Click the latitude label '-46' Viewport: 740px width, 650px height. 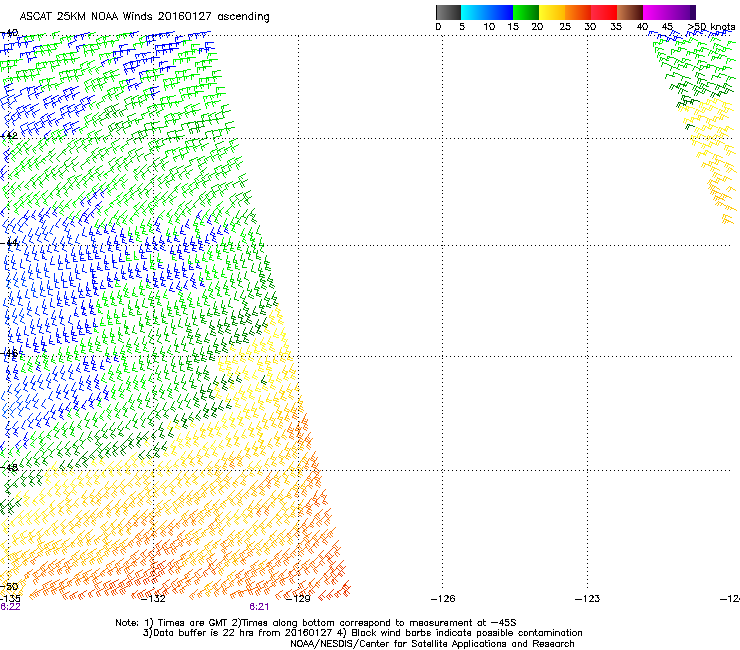tap(9, 353)
